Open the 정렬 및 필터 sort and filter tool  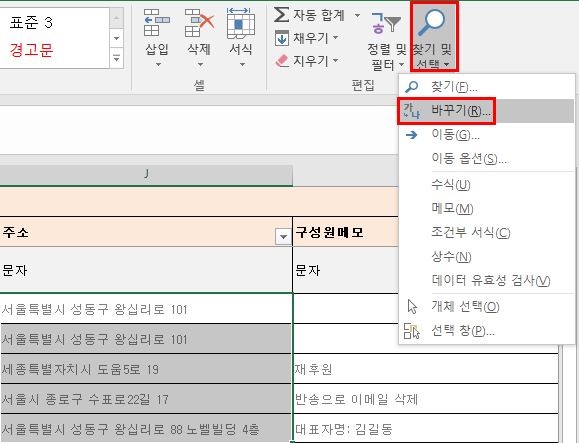pos(386,39)
